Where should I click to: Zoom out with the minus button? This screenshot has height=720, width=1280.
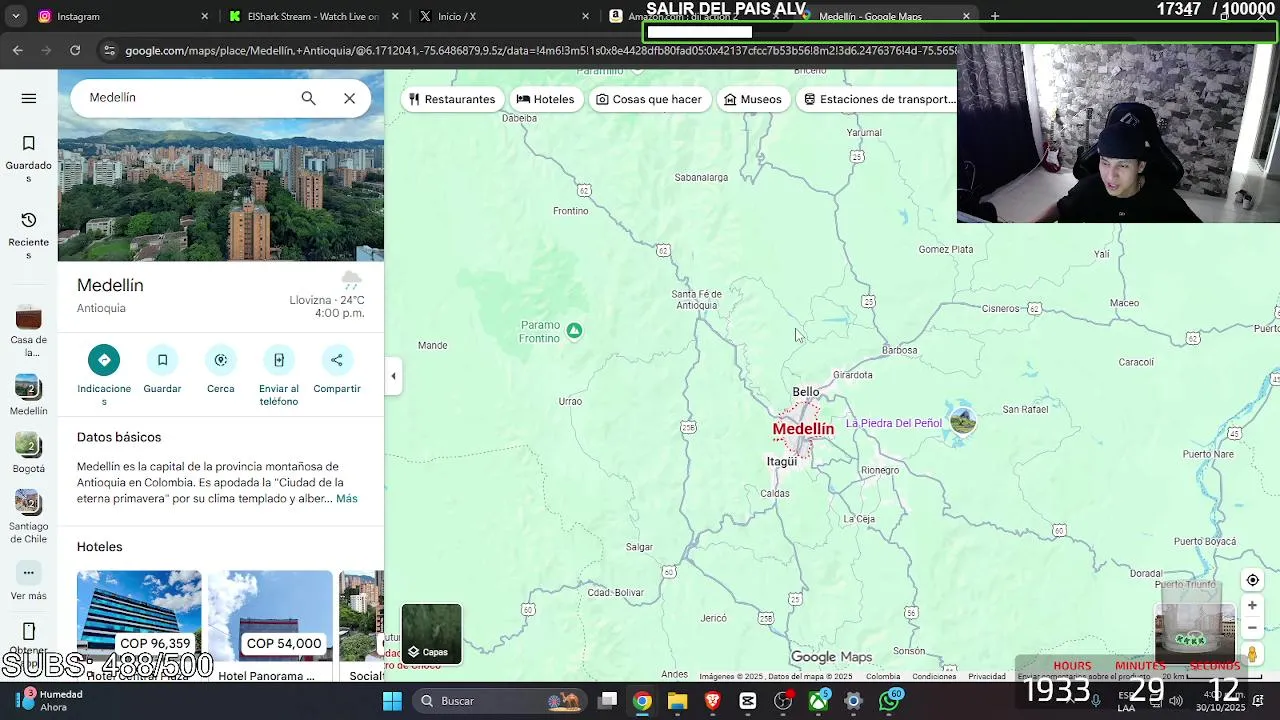point(1252,628)
